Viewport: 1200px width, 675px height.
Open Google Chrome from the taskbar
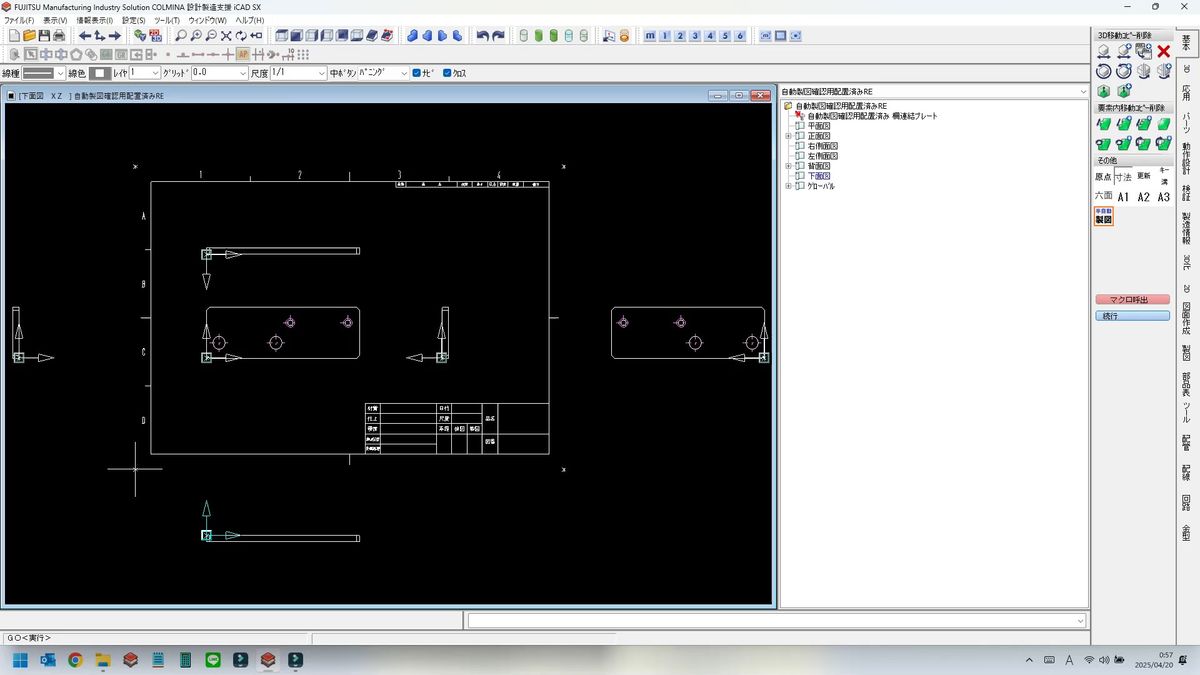tap(75, 660)
